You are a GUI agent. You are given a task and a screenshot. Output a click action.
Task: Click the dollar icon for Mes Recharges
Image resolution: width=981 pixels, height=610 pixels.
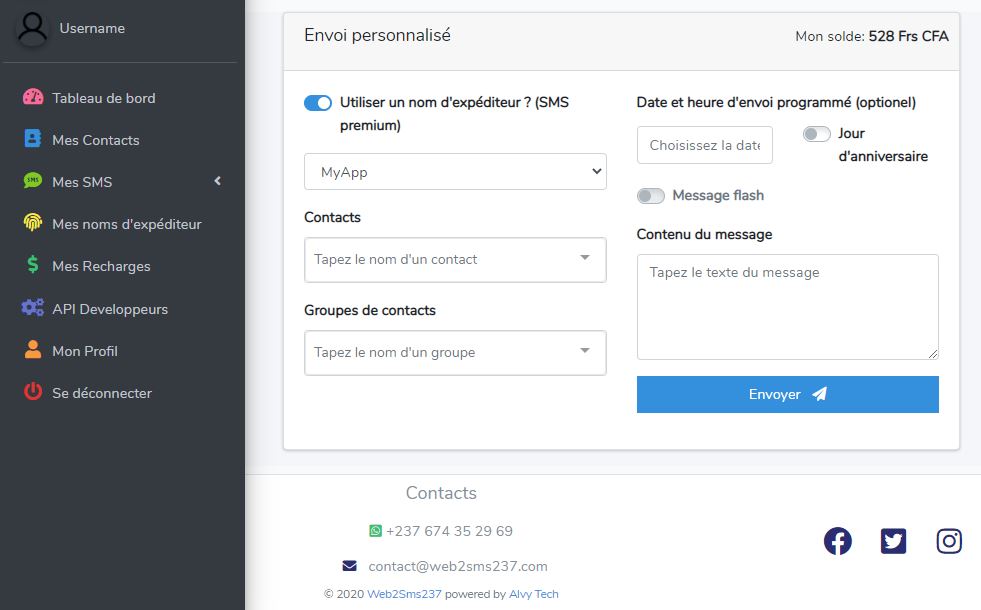tap(33, 265)
